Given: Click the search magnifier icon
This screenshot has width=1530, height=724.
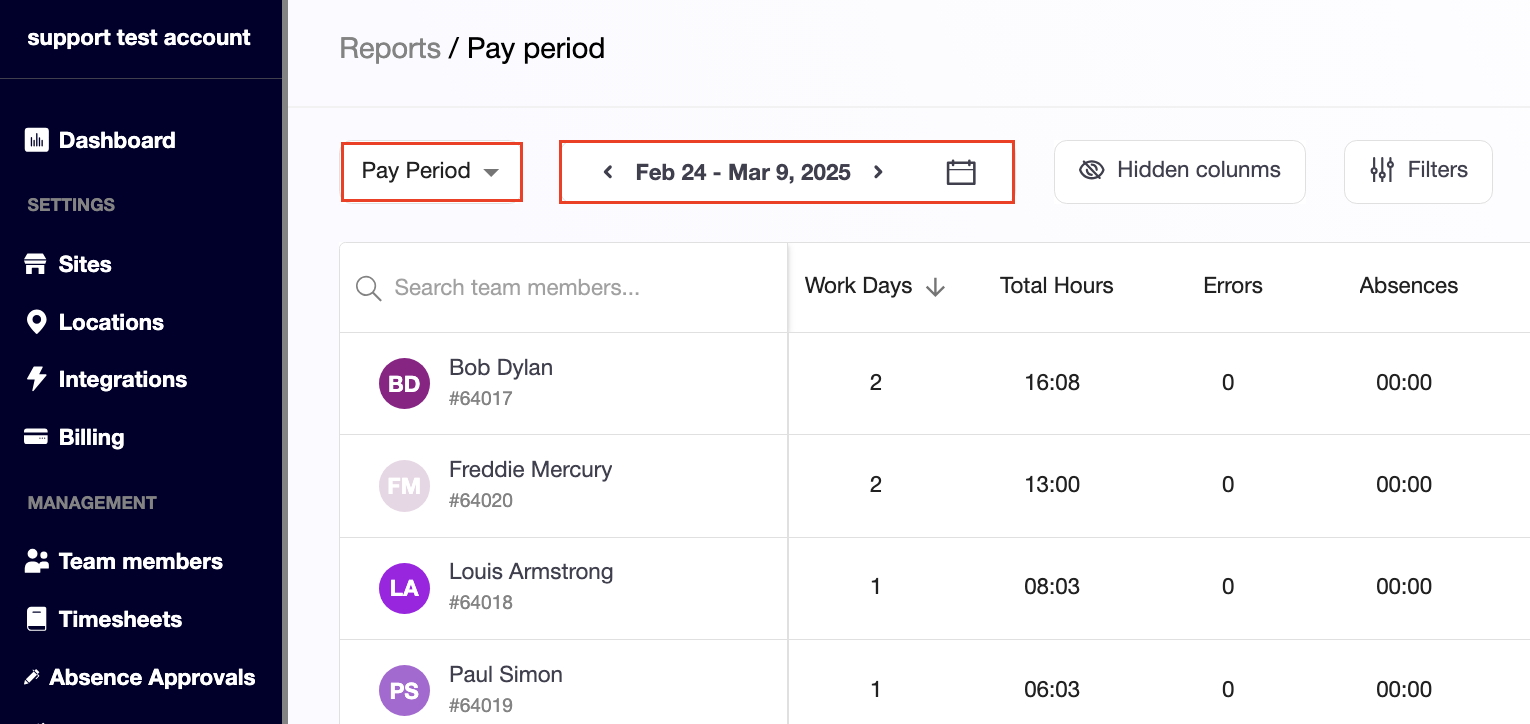Looking at the screenshot, I should (369, 288).
